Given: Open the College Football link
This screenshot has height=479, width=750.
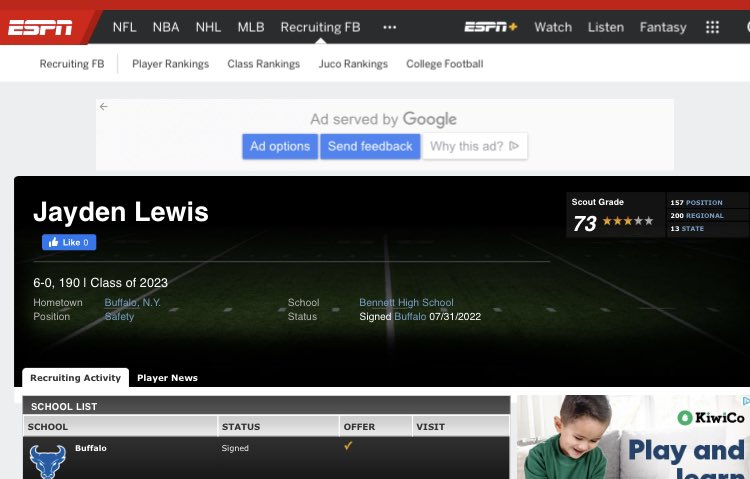Looking at the screenshot, I should 444,64.
